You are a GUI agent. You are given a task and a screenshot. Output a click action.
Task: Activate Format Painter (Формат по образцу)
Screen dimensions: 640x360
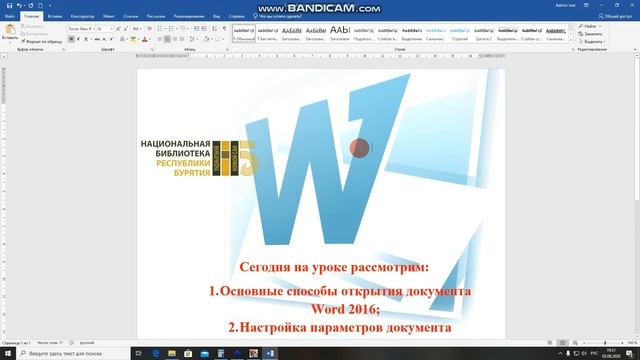[x=42, y=41]
